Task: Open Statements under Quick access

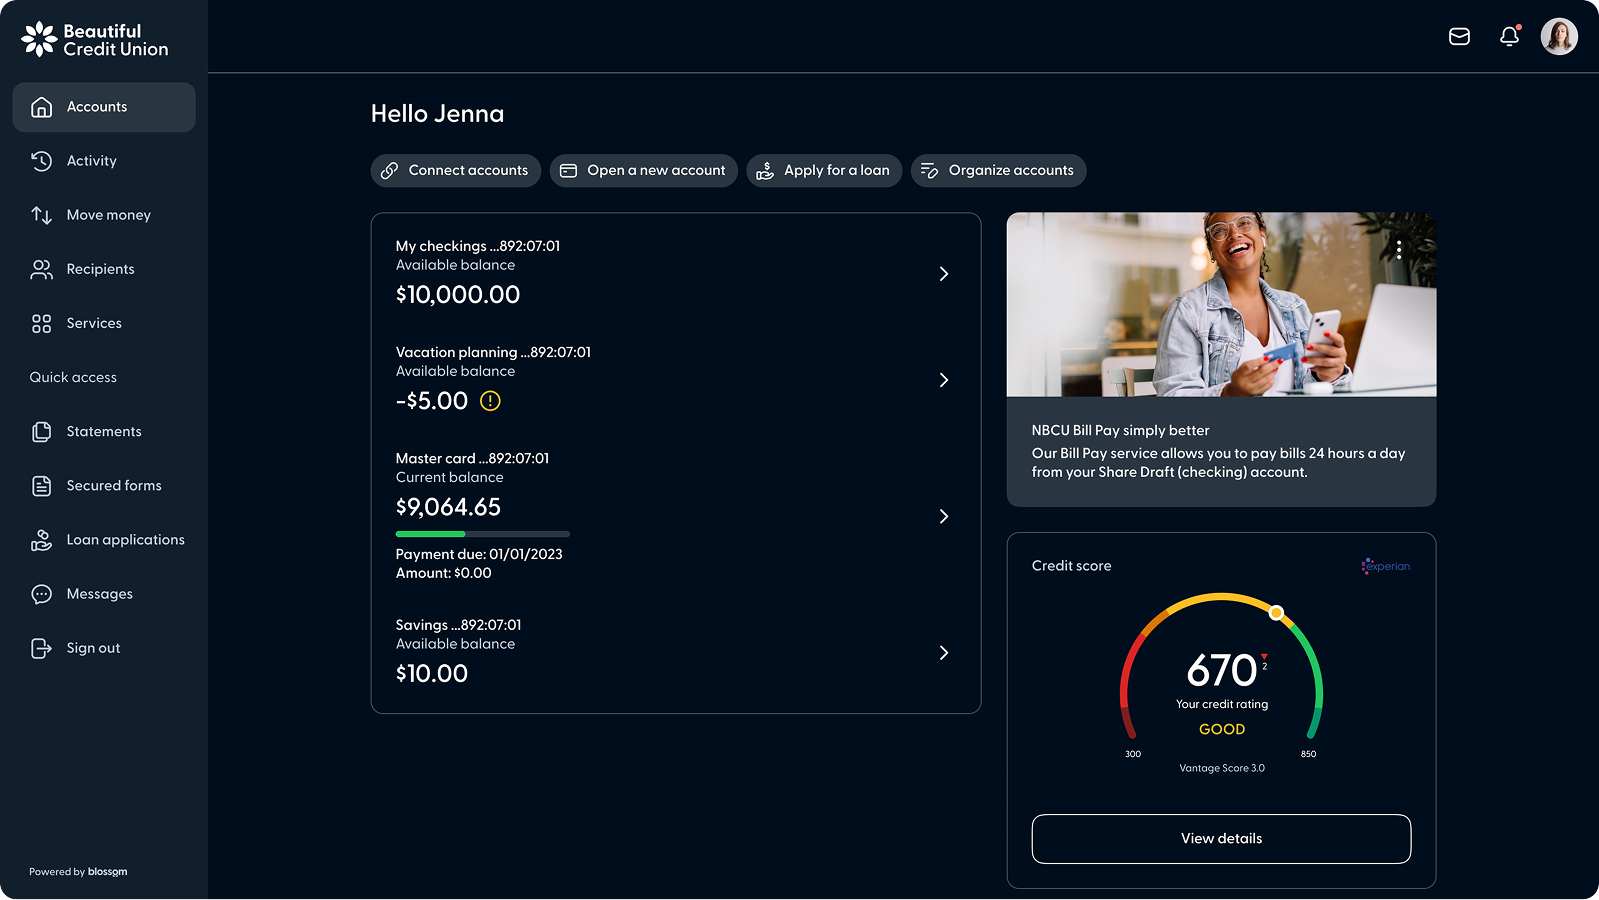Action: (104, 432)
